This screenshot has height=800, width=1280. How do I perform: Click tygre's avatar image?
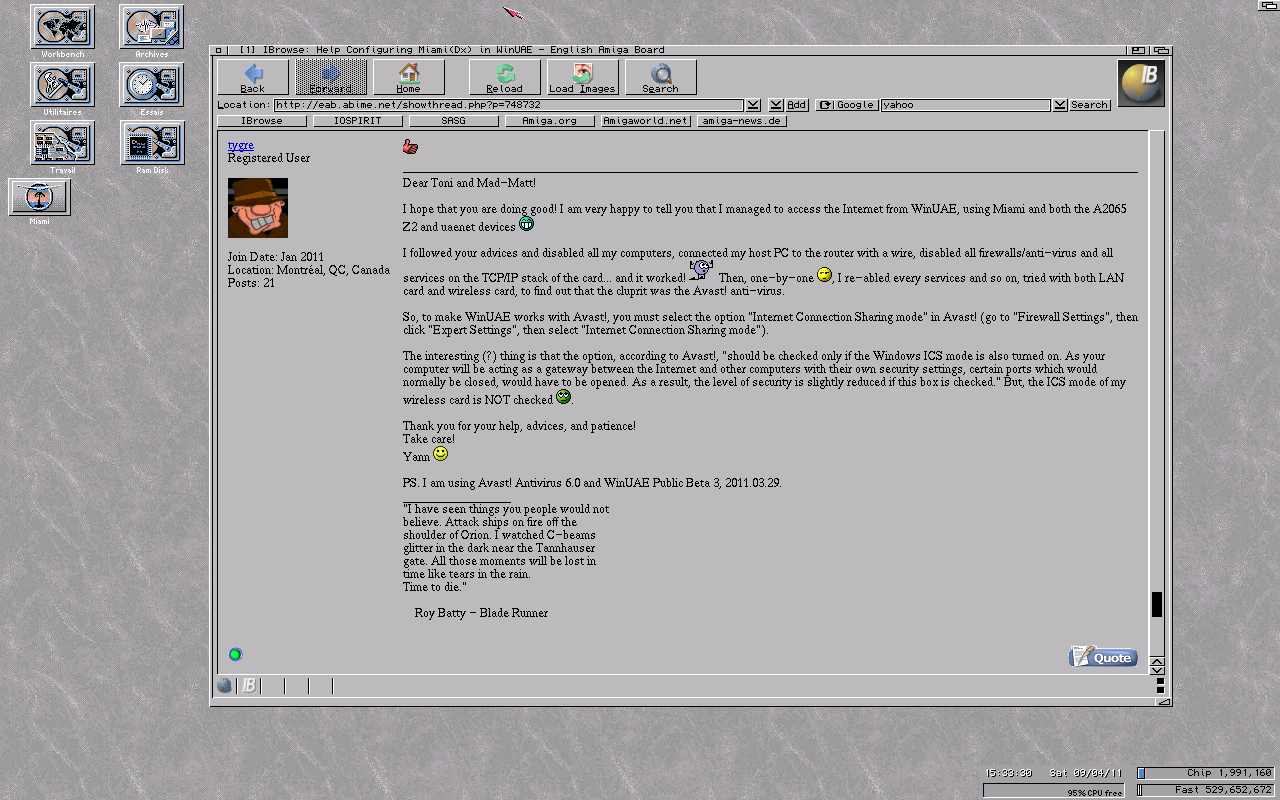click(x=258, y=208)
